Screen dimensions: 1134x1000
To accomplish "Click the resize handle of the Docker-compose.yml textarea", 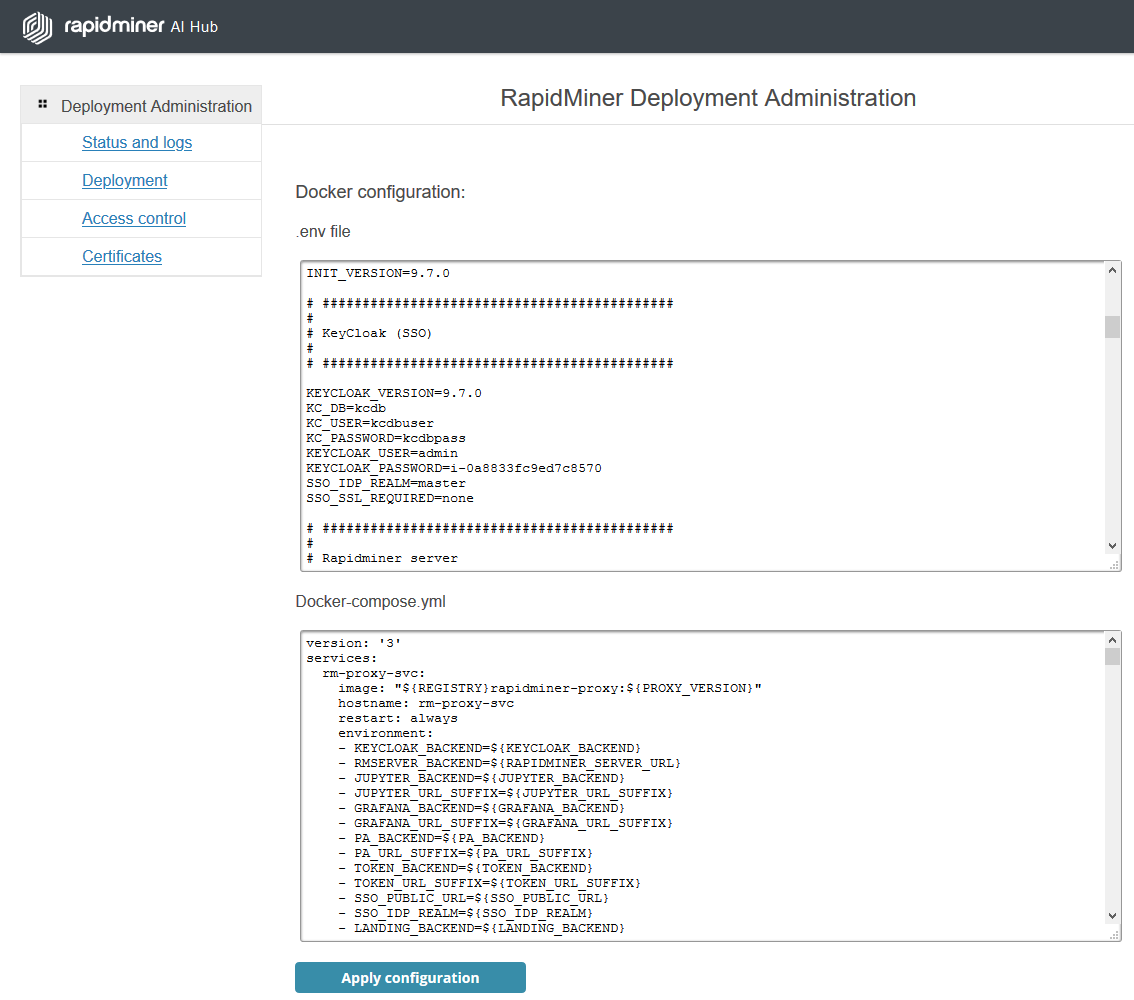I will coord(1117,936).
